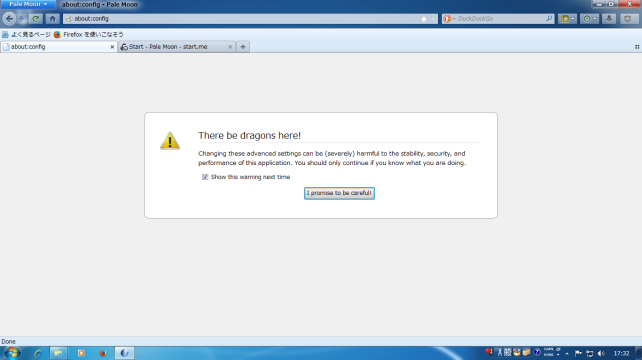Viewport: 642px width, 360px height.
Task: Open Windows Media Player from taskbar
Action: pos(81,353)
